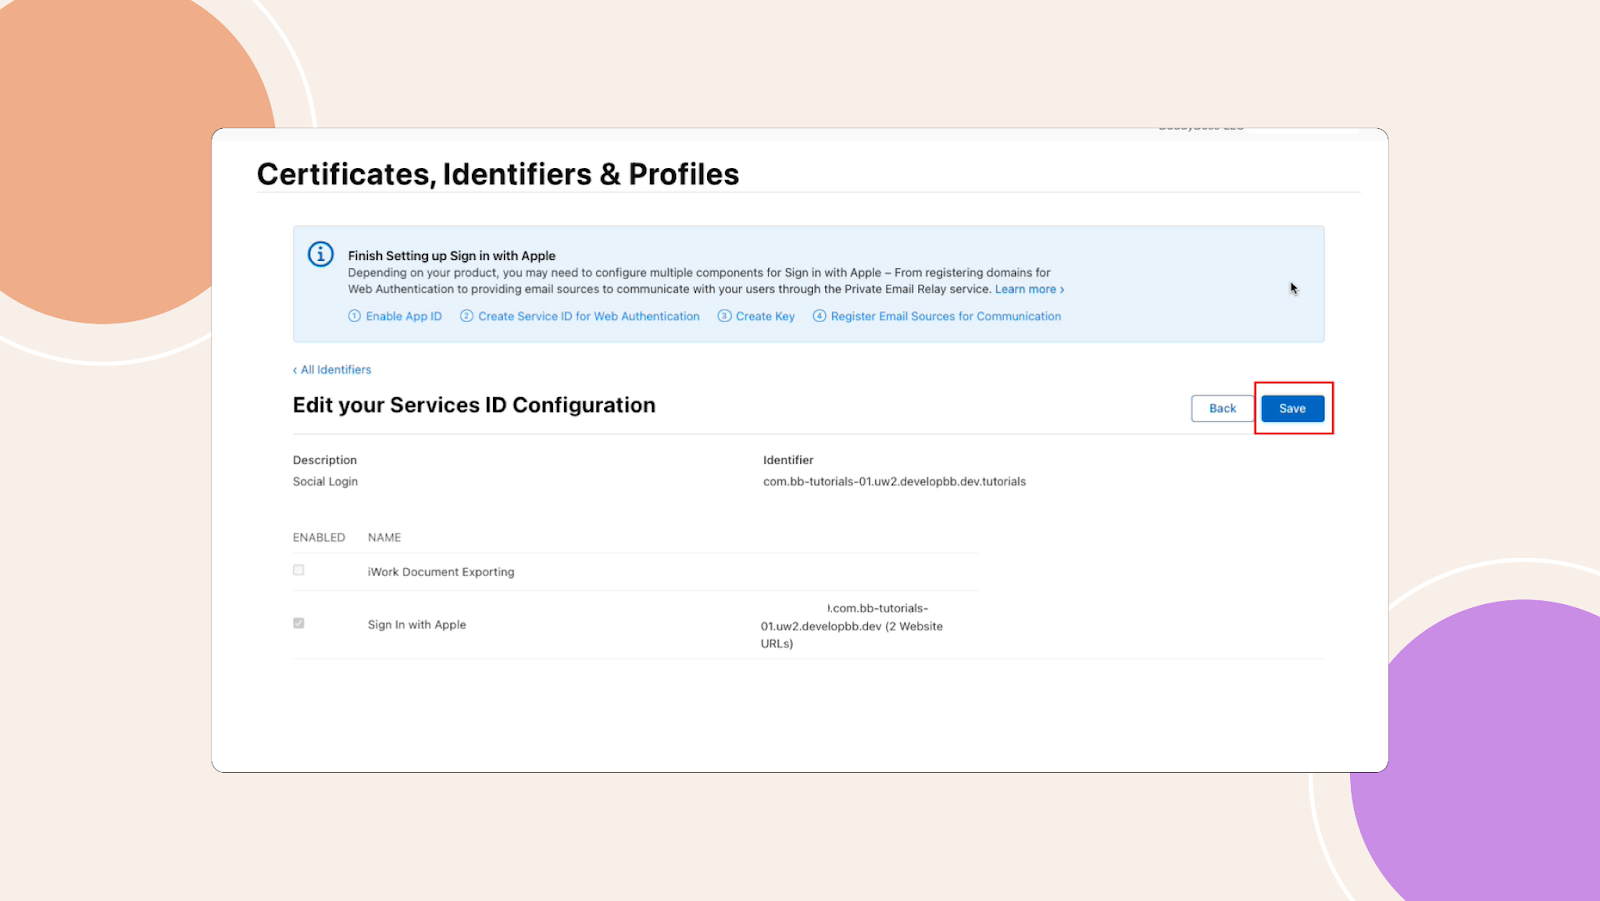
Task: Click the 'Edit your Services ID Configuration' heading
Action: (x=474, y=405)
